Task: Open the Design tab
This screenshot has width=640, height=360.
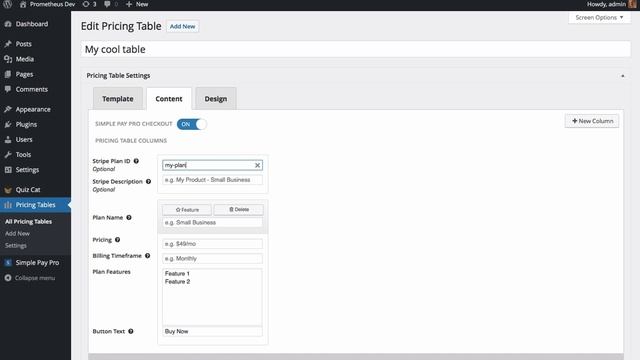Action: [x=216, y=99]
